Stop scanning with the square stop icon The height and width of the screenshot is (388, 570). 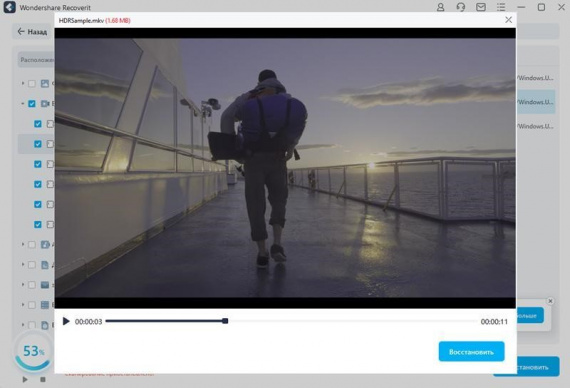pos(43,379)
